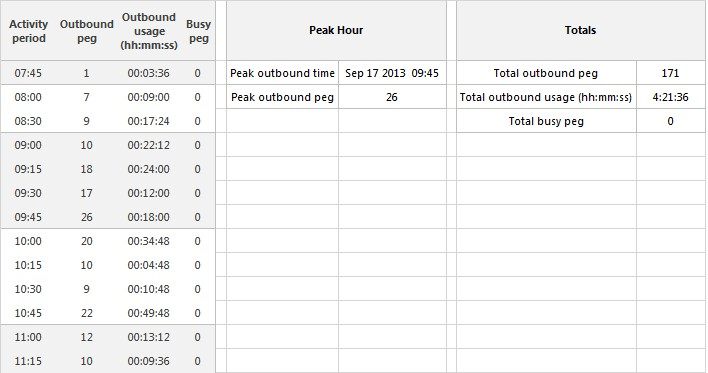This screenshot has height=373, width=708.
Task: Select the 09:45 activity period row
Action: 108,217
